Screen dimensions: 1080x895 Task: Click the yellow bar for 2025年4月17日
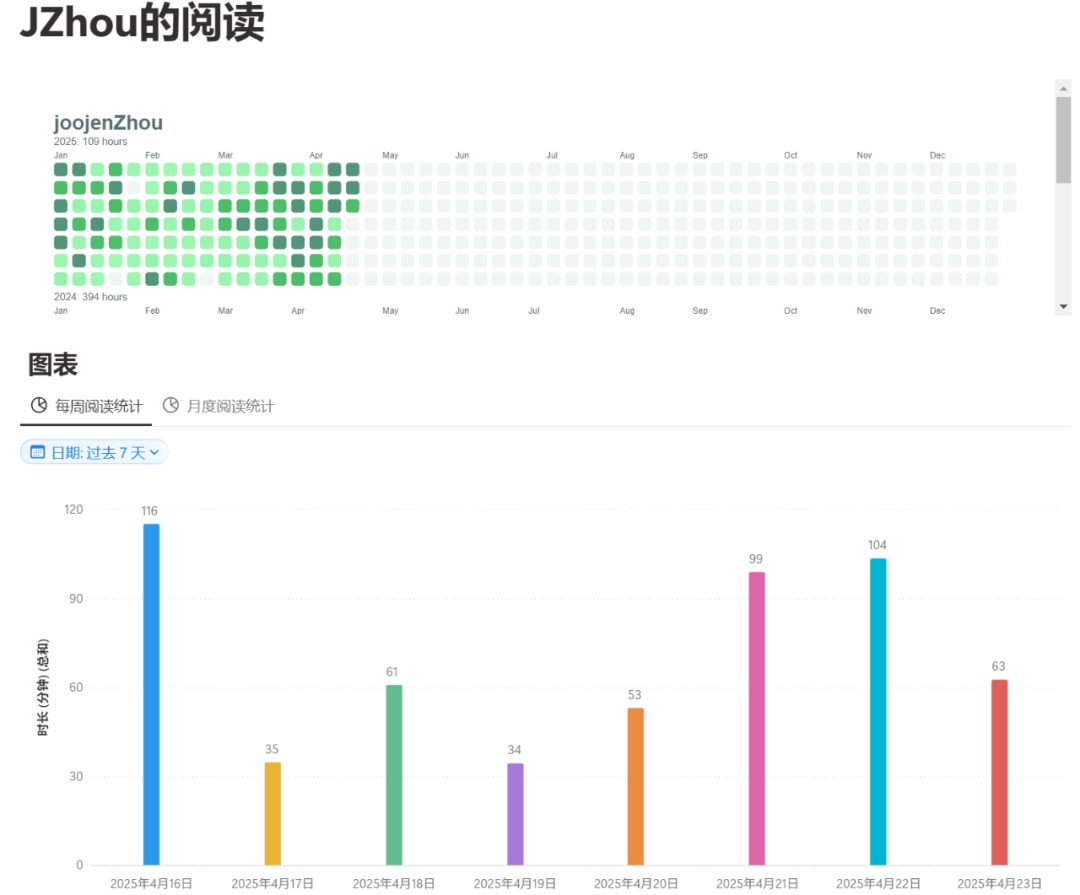tap(272, 813)
